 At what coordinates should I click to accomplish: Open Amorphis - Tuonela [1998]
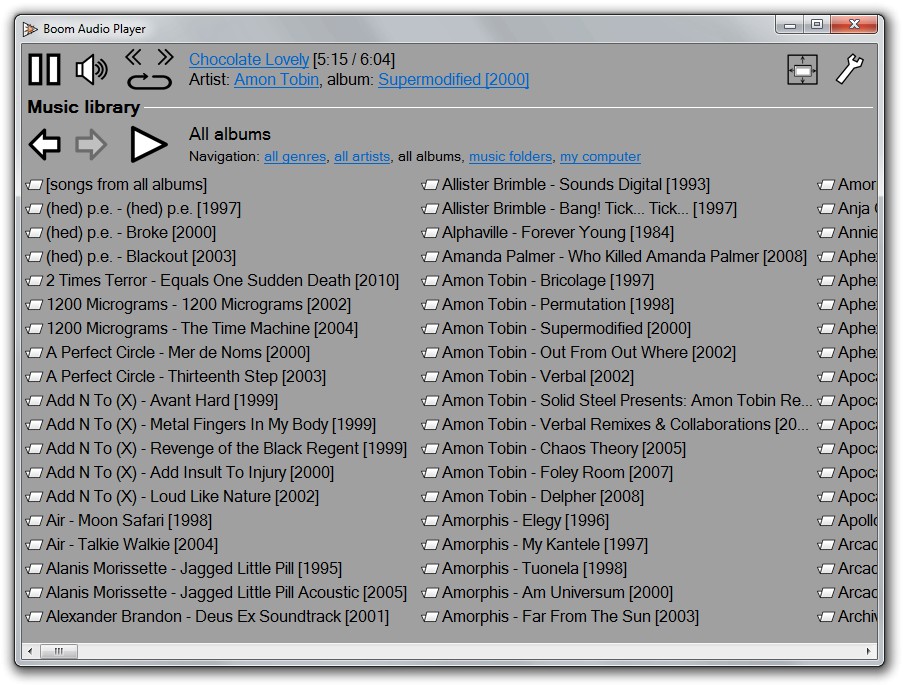click(534, 569)
